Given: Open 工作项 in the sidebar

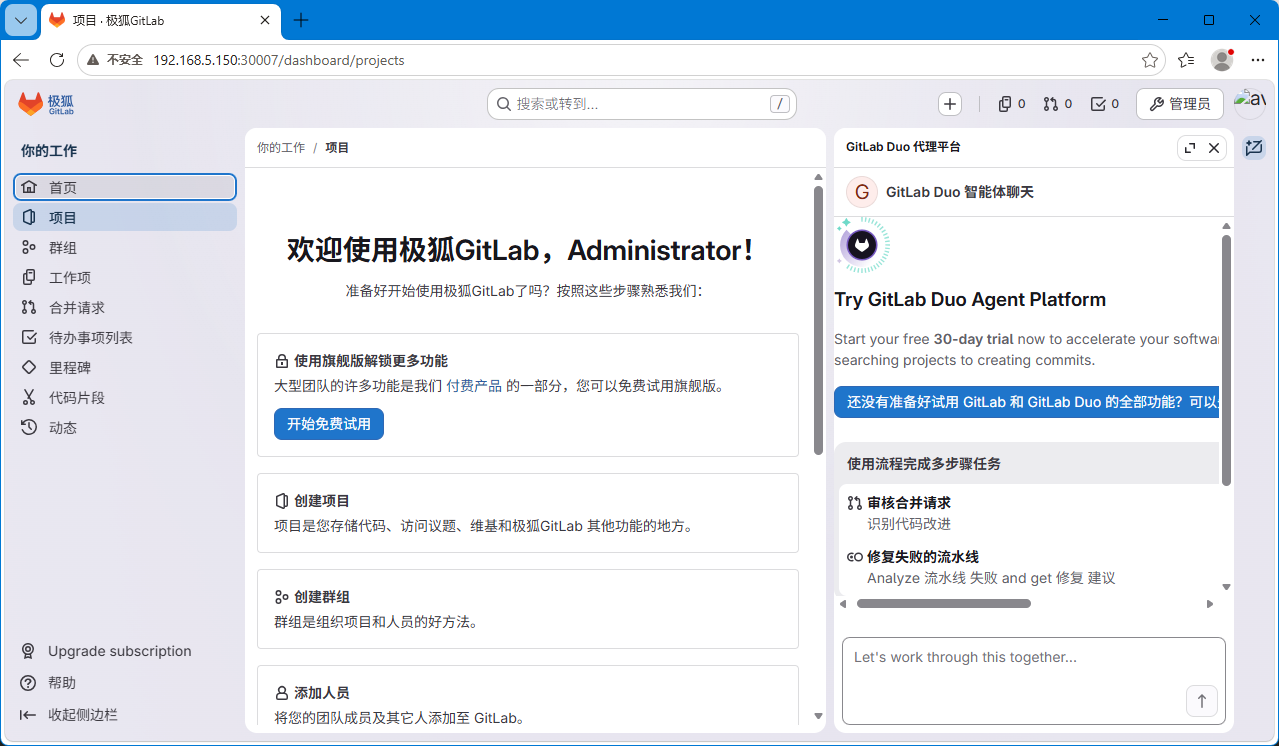Looking at the screenshot, I should pos(125,277).
